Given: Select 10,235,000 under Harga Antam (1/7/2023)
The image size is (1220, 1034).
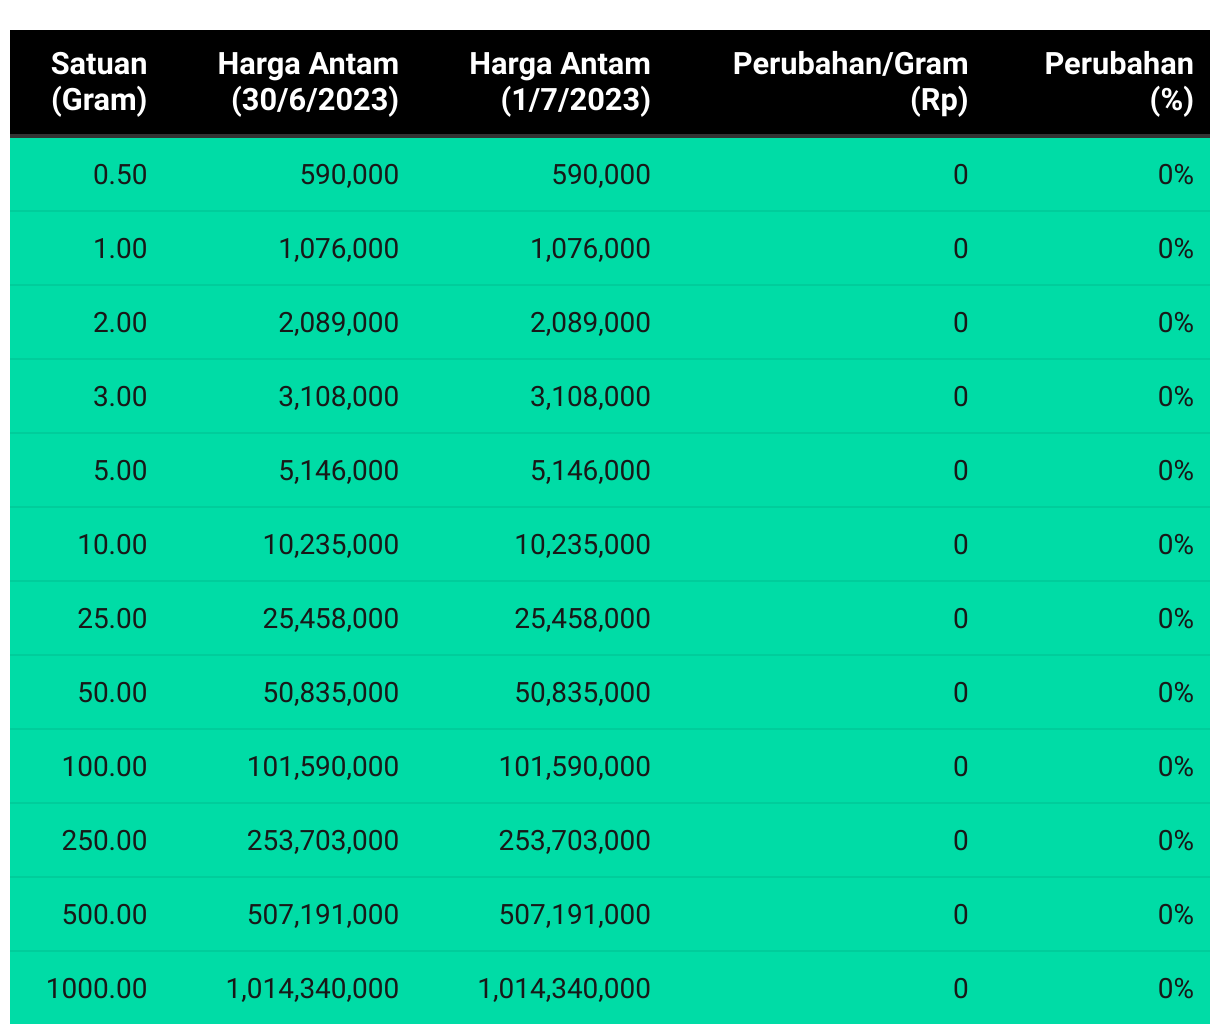Looking at the screenshot, I should pyautogui.click(x=583, y=545).
